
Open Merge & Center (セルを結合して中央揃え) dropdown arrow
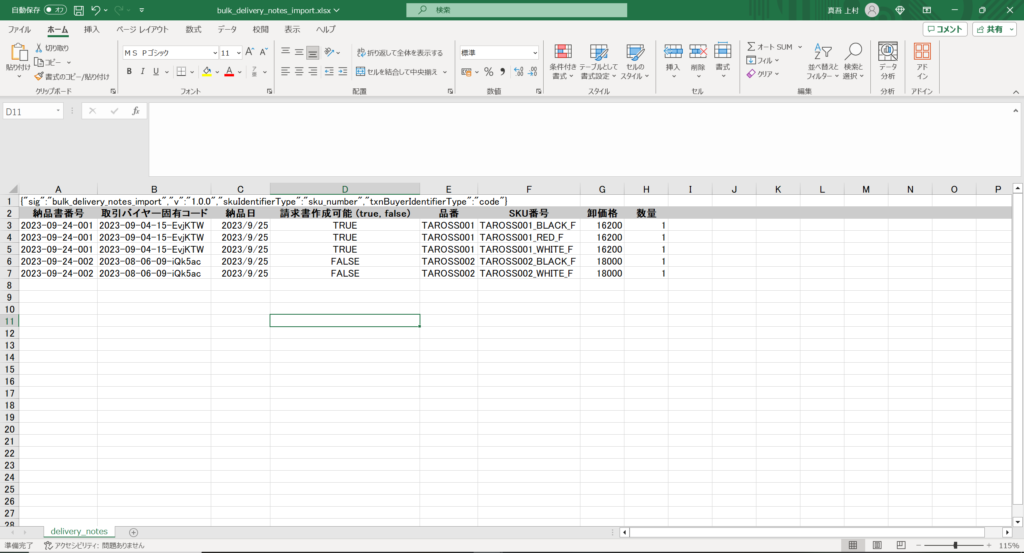(x=445, y=72)
